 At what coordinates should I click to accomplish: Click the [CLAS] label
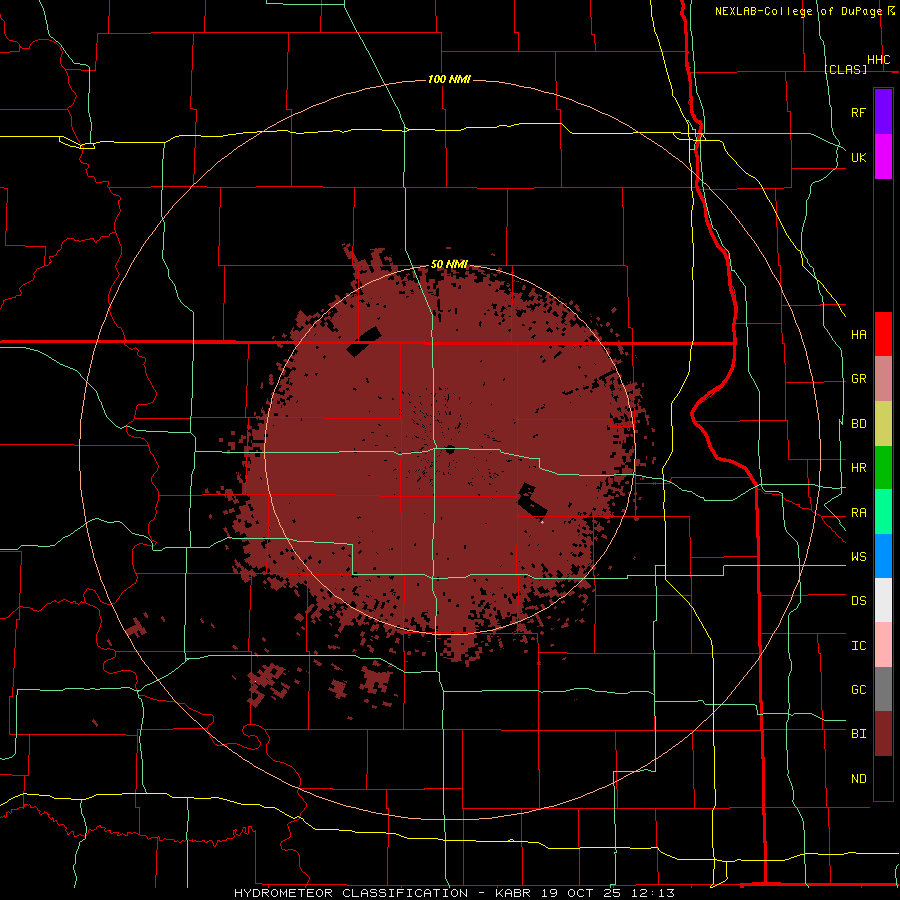(x=845, y=69)
